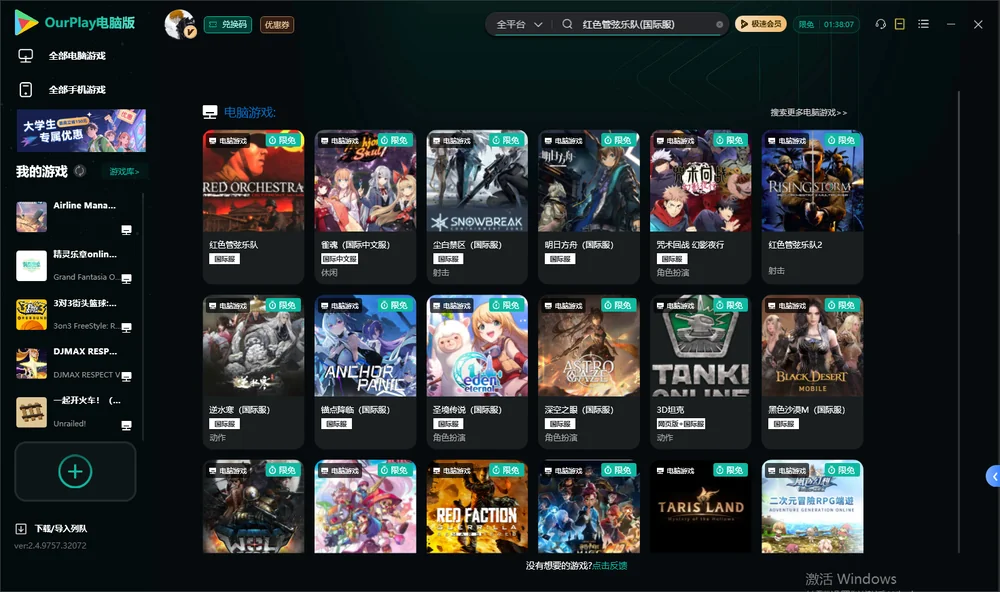1000x592 pixels.
Task: Click the search magnifier icon
Action: [x=567, y=24]
